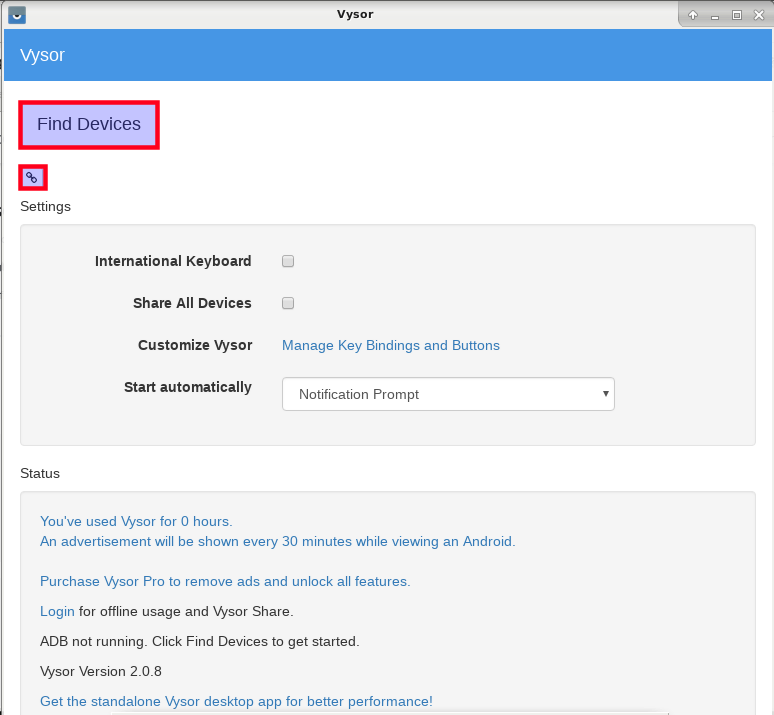The image size is (774, 715).
Task: Open the Start automatically dropdown
Action: [x=448, y=394]
